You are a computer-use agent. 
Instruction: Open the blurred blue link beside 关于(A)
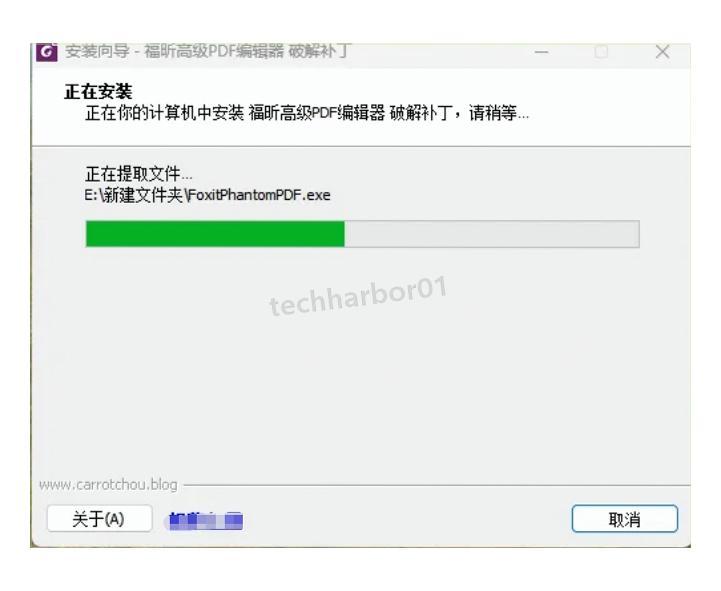[x=206, y=520]
